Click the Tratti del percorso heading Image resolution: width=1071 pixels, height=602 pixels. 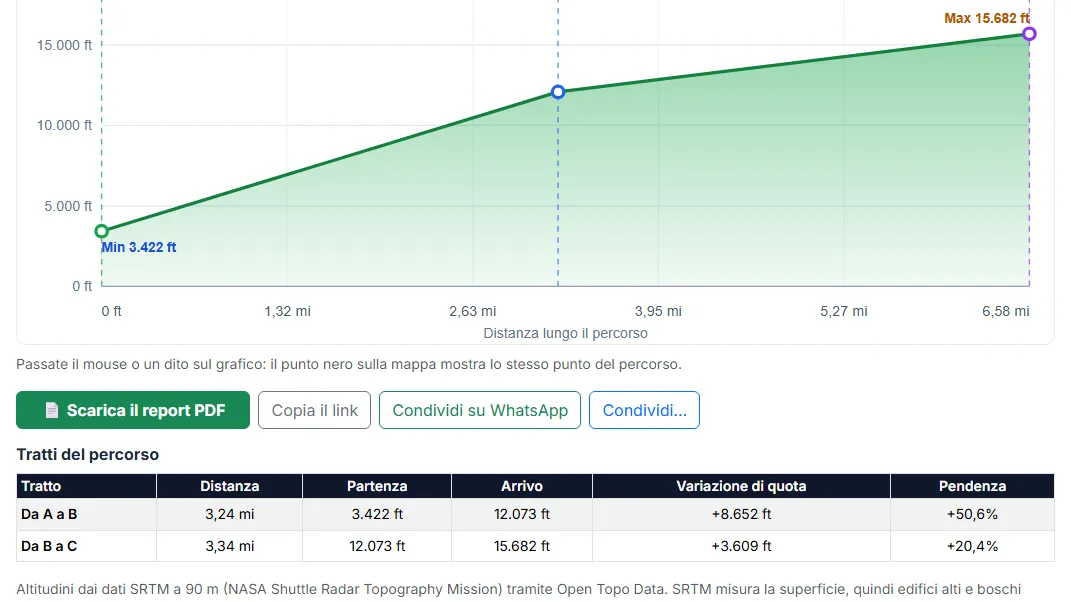[x=87, y=454]
